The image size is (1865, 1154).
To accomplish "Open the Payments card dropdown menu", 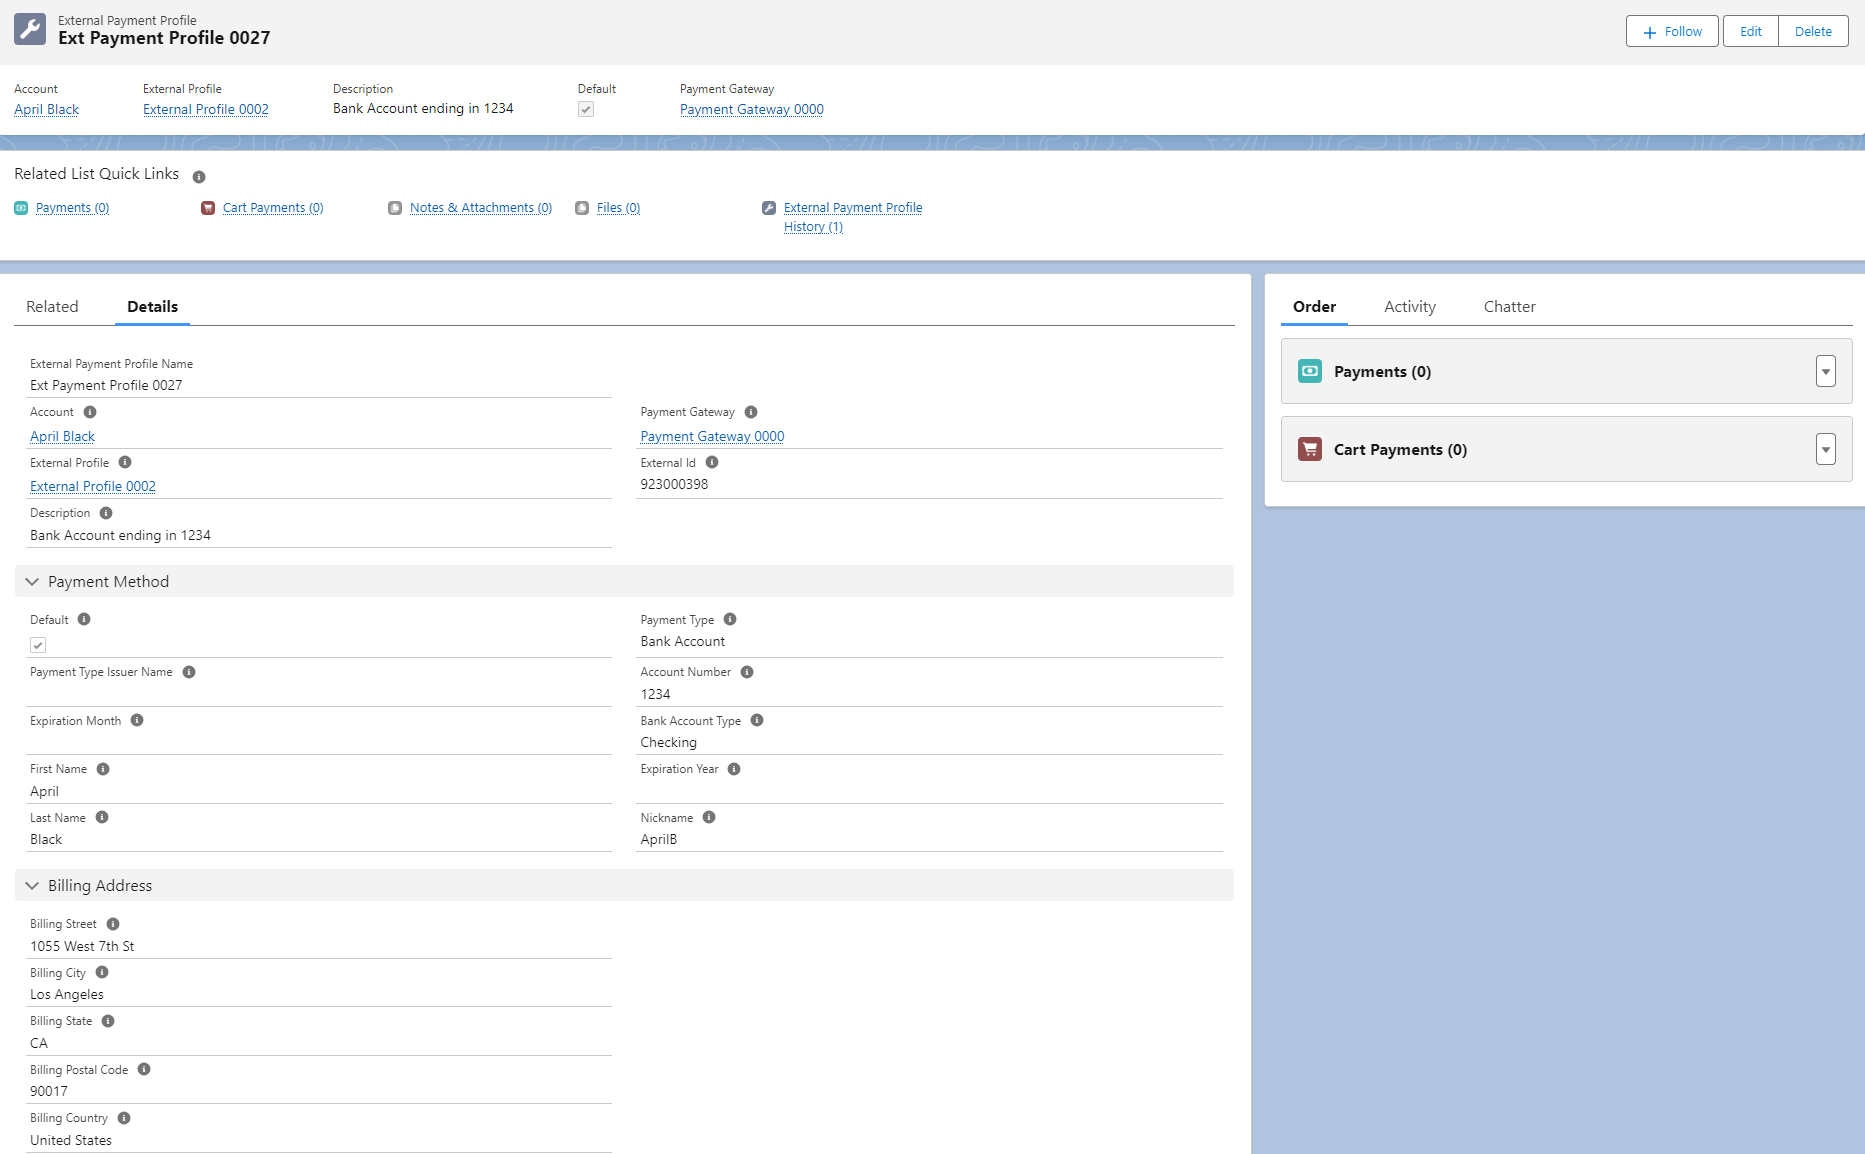I will (1825, 371).
